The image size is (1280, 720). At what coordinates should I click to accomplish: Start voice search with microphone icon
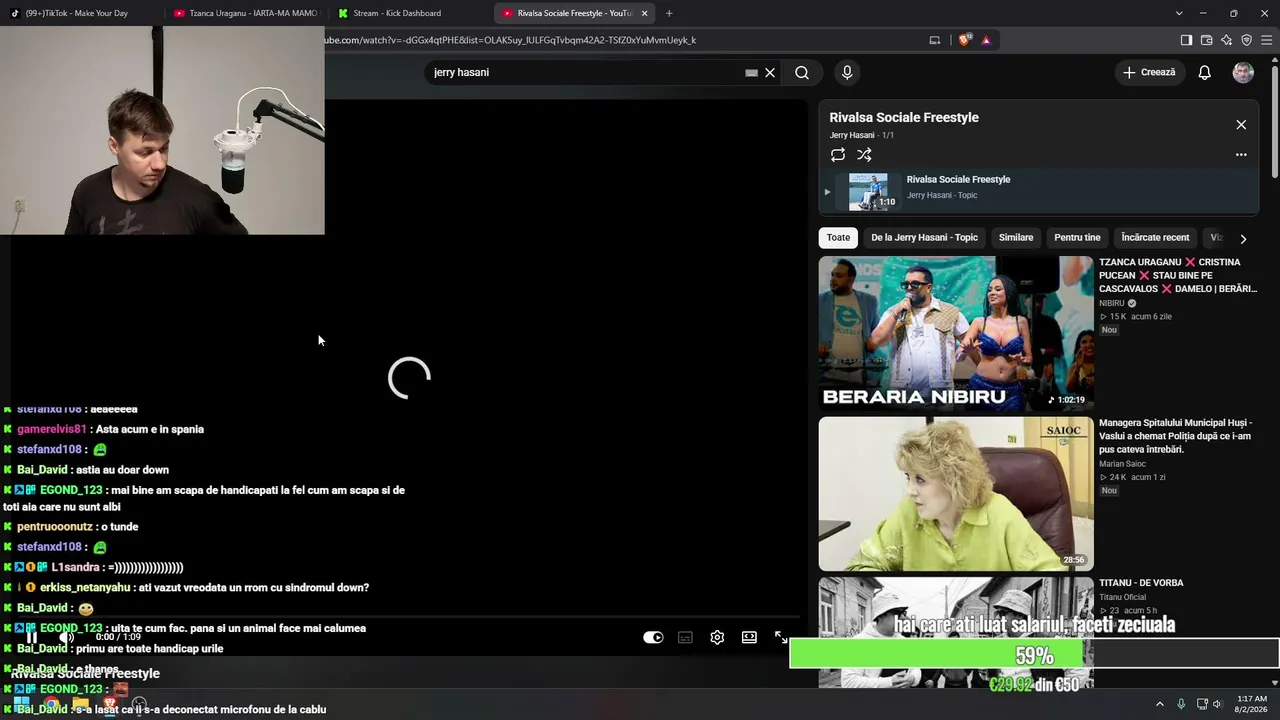847,72
